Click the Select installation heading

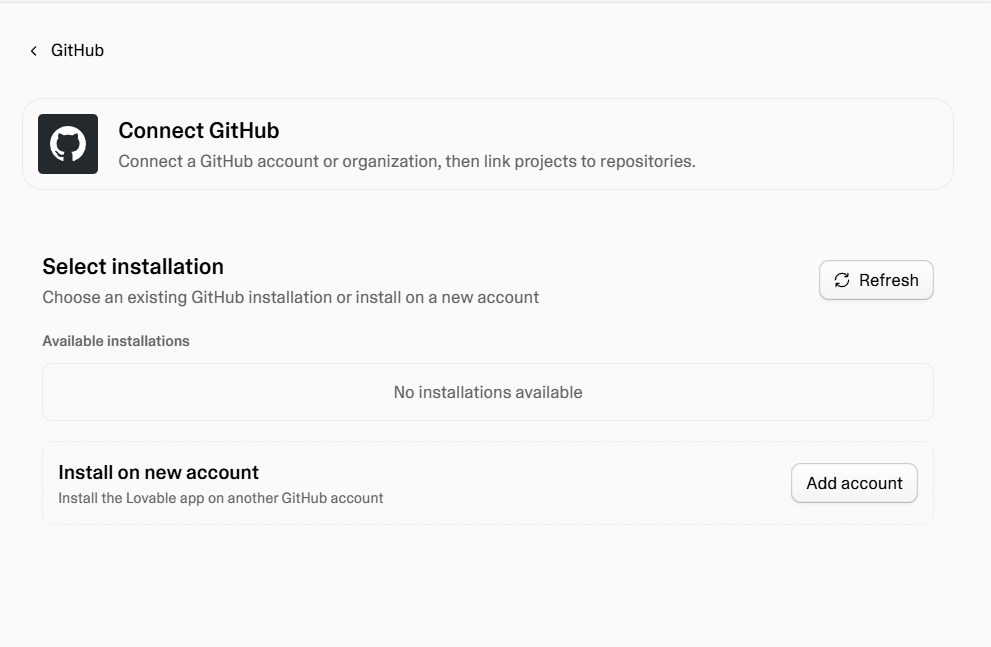pyautogui.click(x=133, y=267)
